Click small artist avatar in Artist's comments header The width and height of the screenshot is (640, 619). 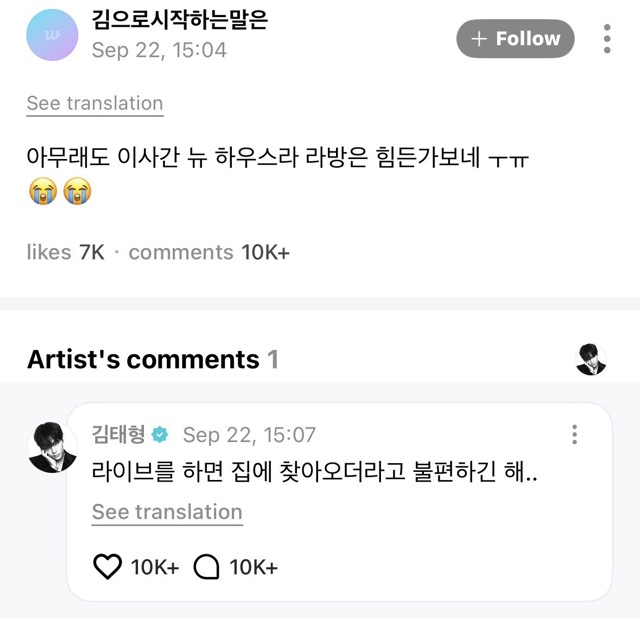(x=591, y=359)
